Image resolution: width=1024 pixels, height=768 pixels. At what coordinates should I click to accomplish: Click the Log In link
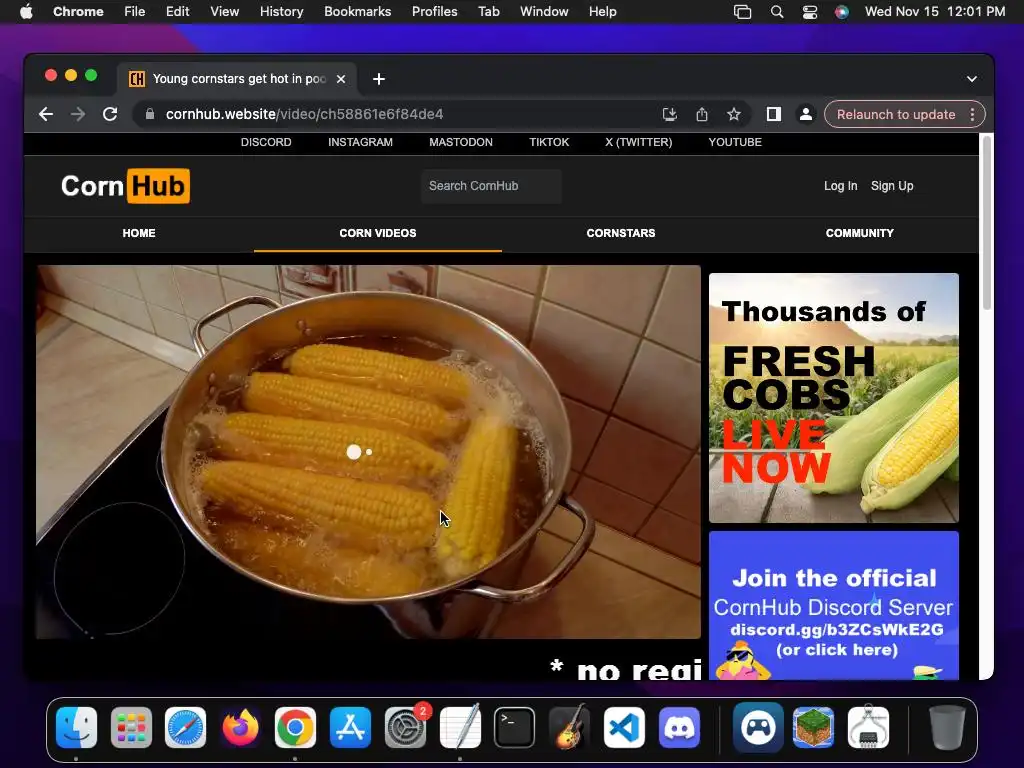tap(840, 186)
